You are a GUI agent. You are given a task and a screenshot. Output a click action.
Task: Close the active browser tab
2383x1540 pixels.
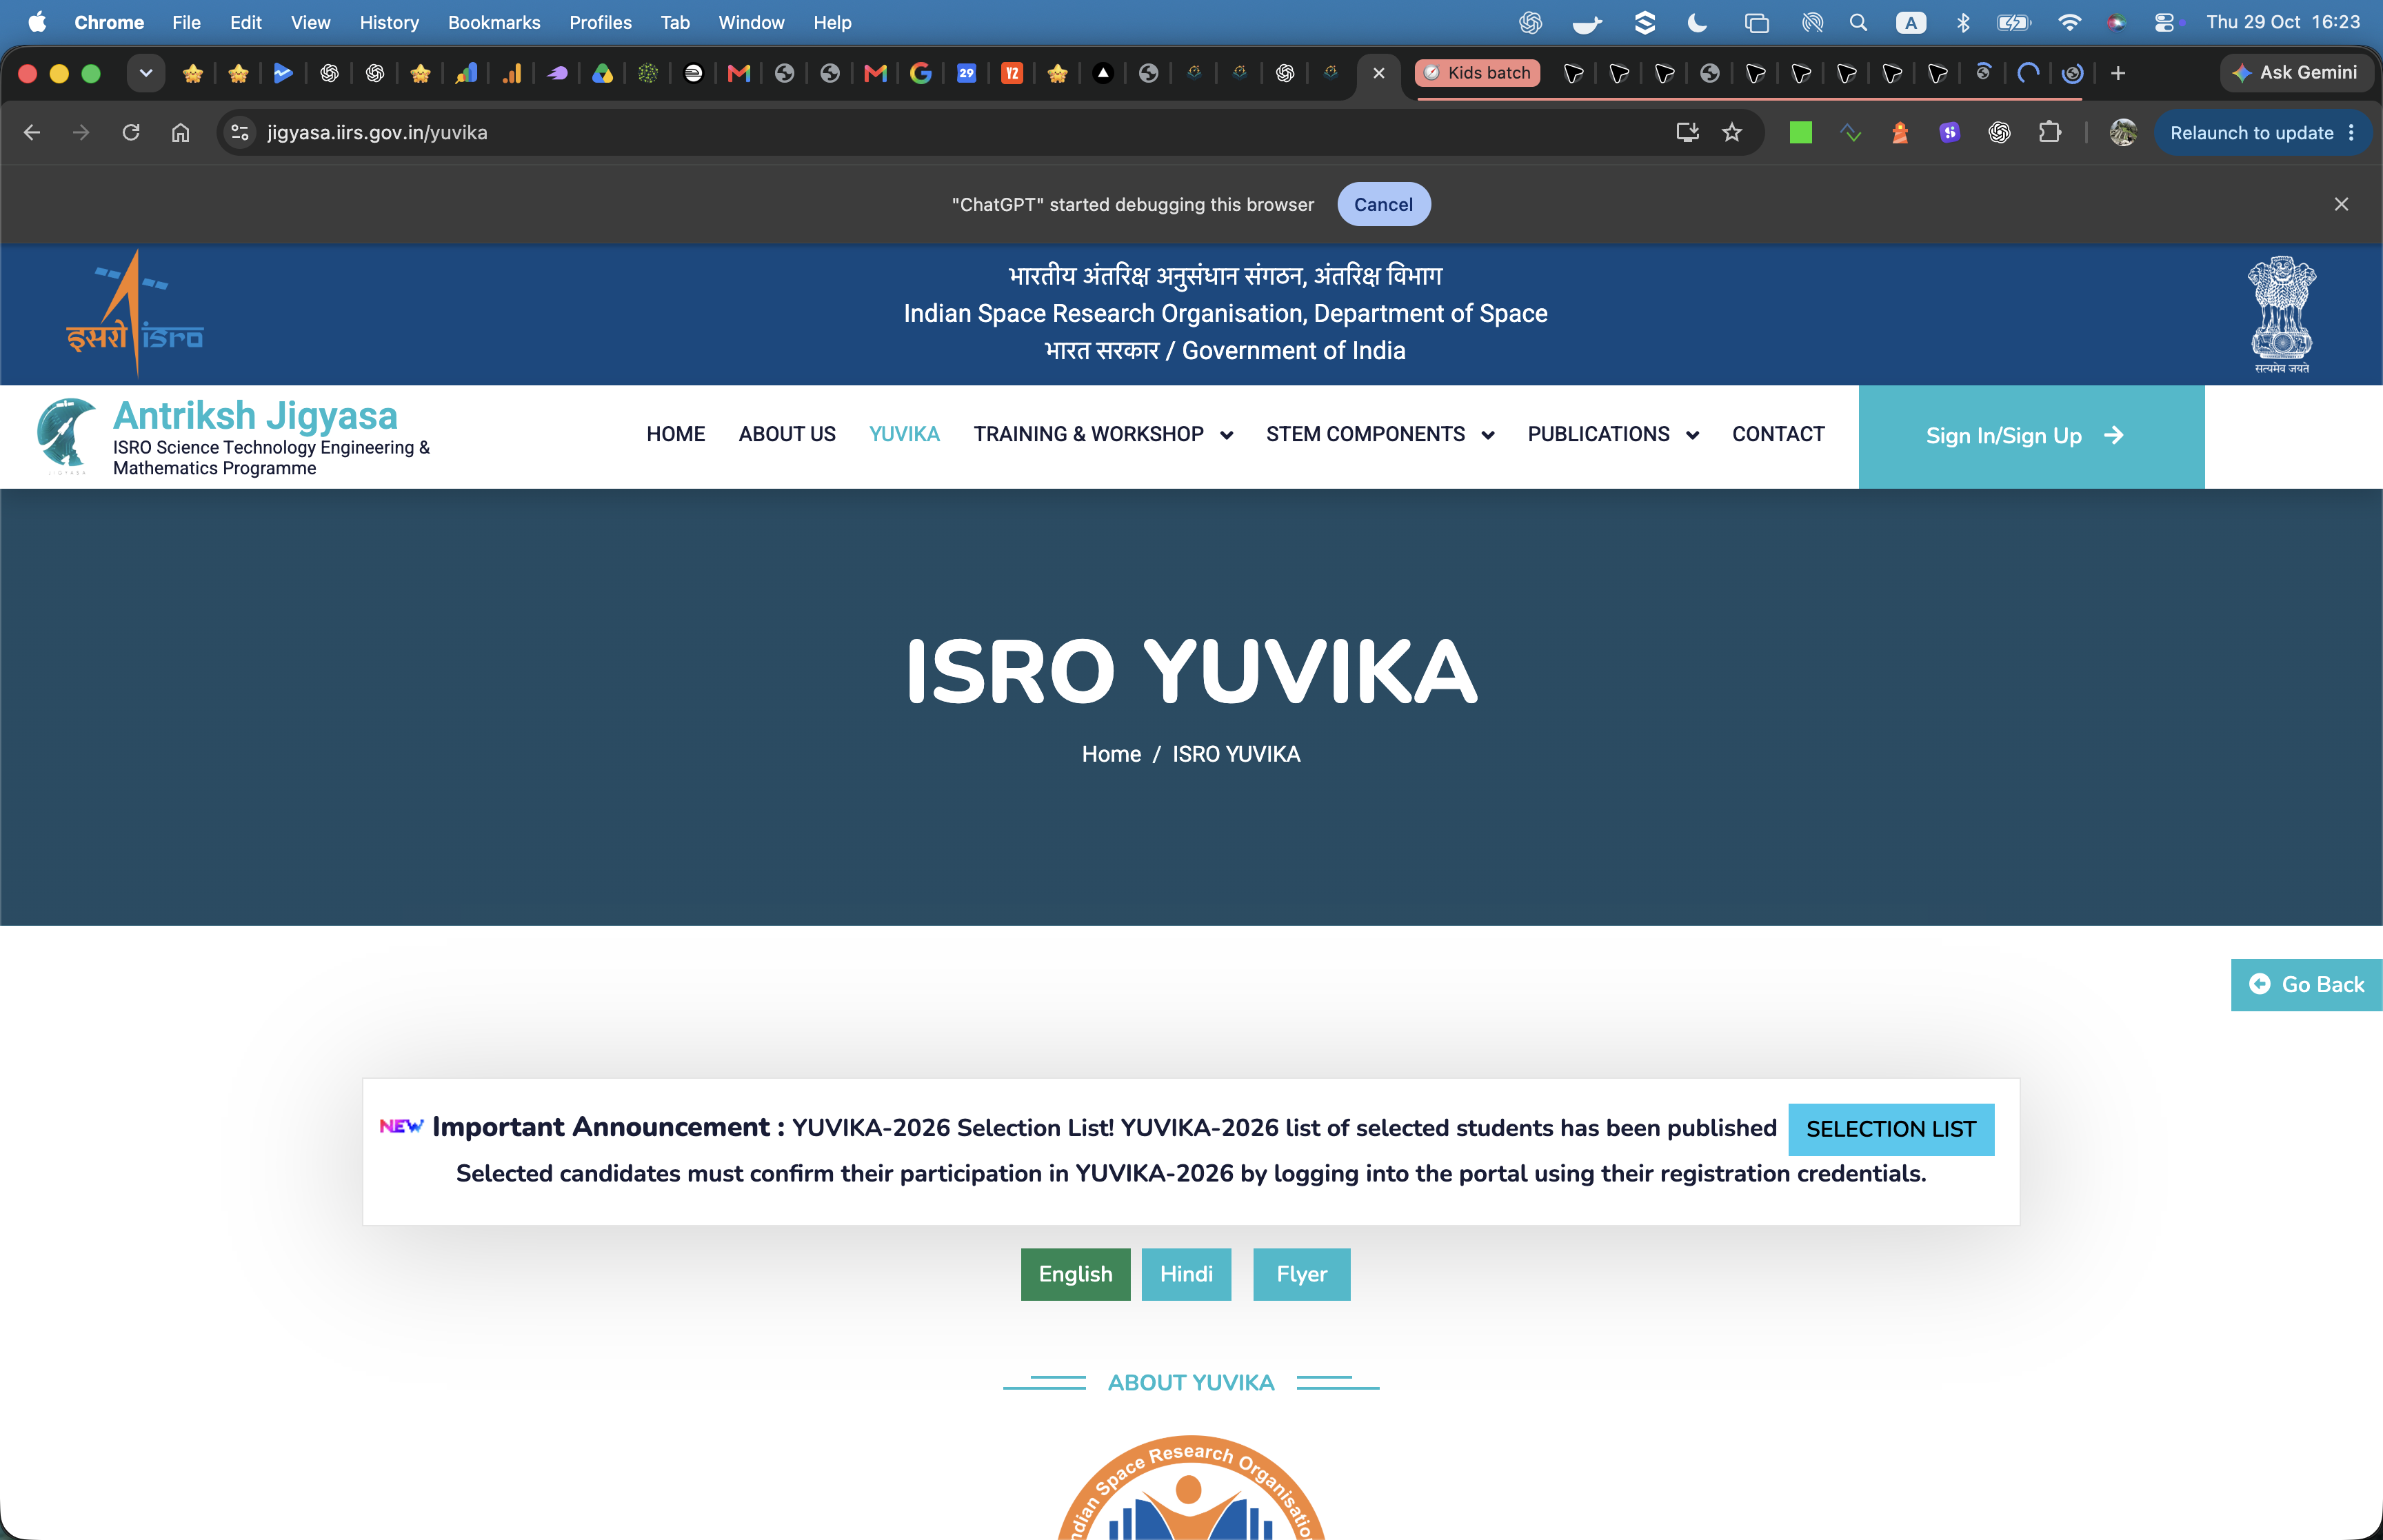click(1379, 73)
